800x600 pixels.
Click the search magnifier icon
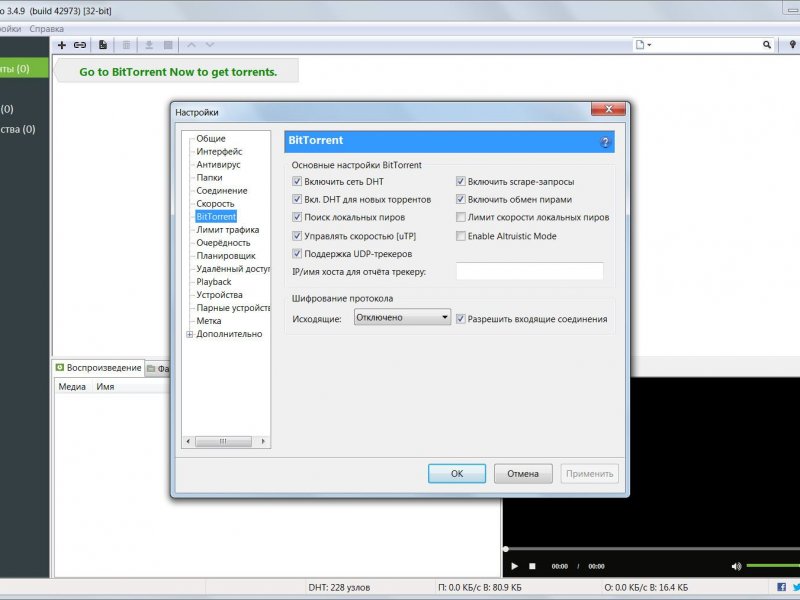click(766, 45)
